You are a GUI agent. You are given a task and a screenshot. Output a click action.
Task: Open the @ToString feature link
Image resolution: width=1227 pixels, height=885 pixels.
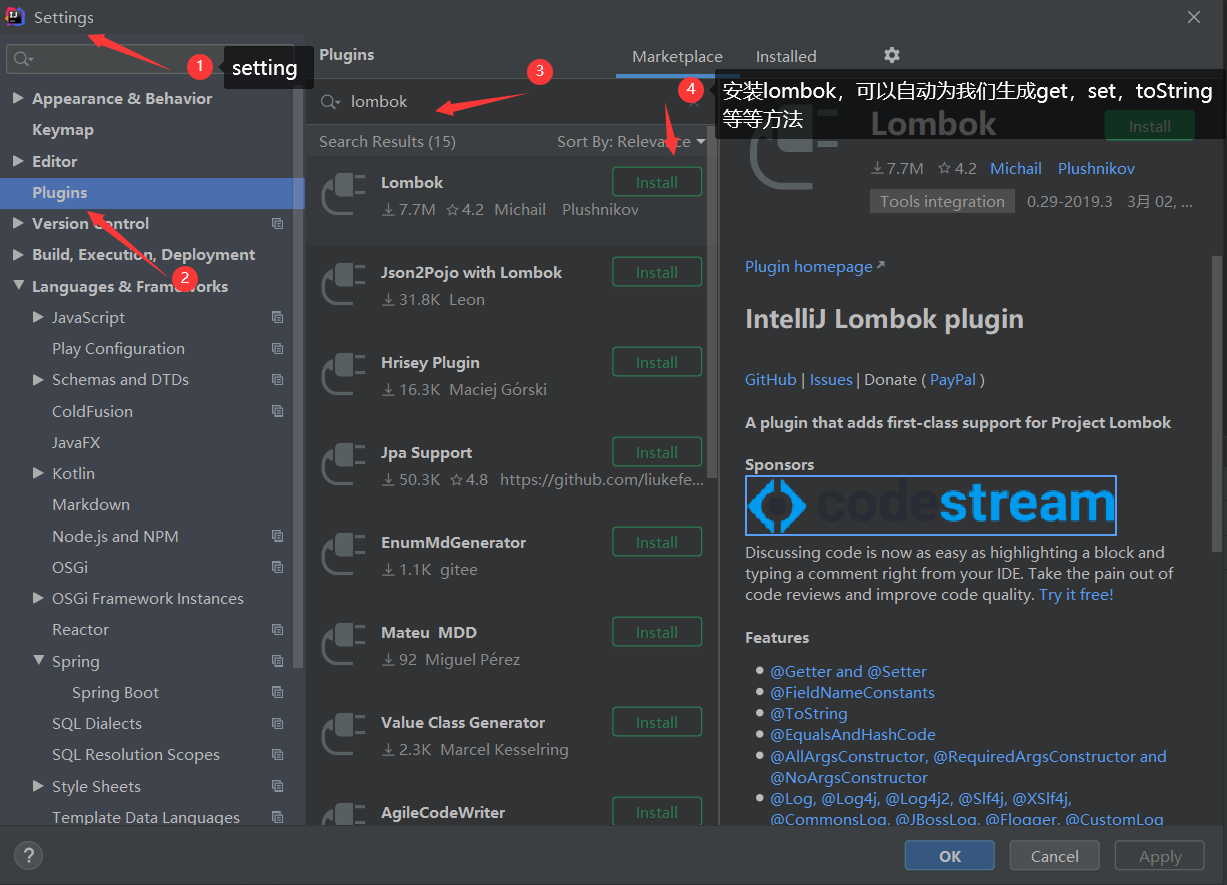pos(809,714)
